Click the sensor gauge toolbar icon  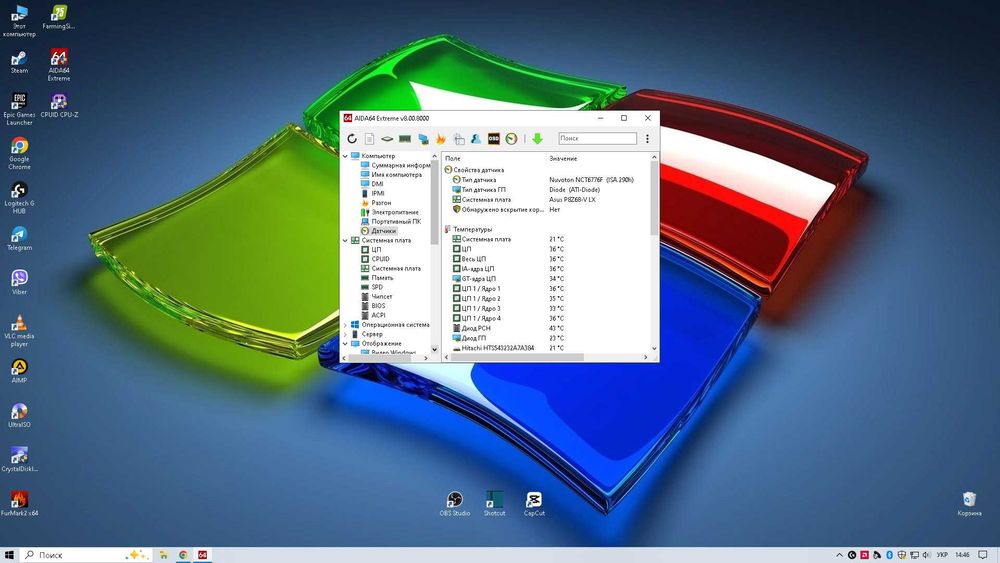click(x=511, y=138)
